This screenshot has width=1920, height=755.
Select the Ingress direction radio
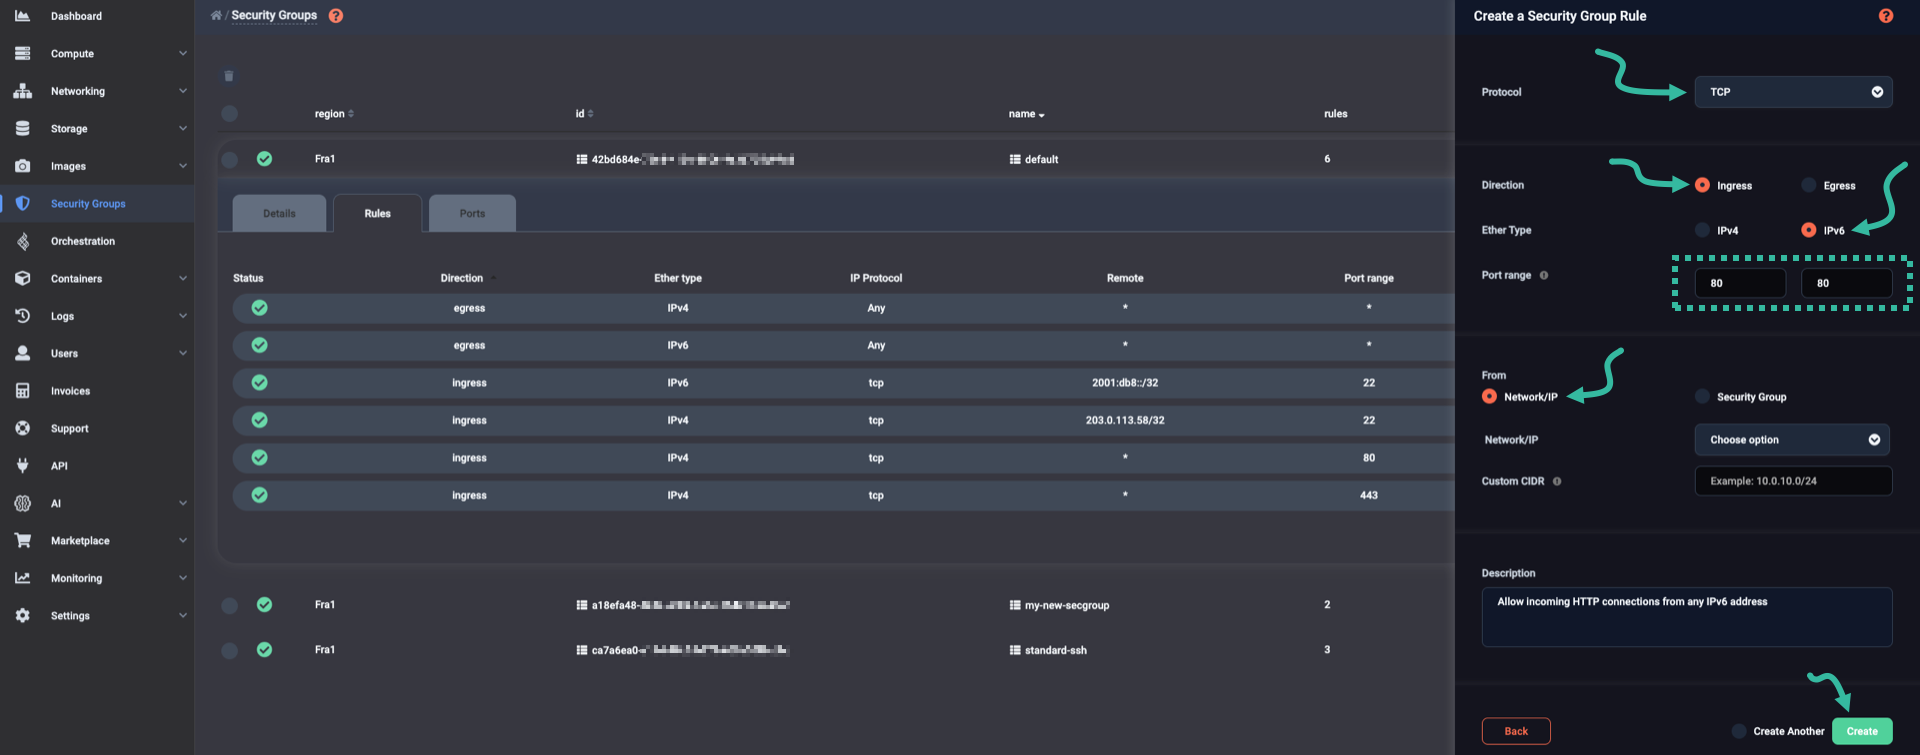click(1702, 185)
